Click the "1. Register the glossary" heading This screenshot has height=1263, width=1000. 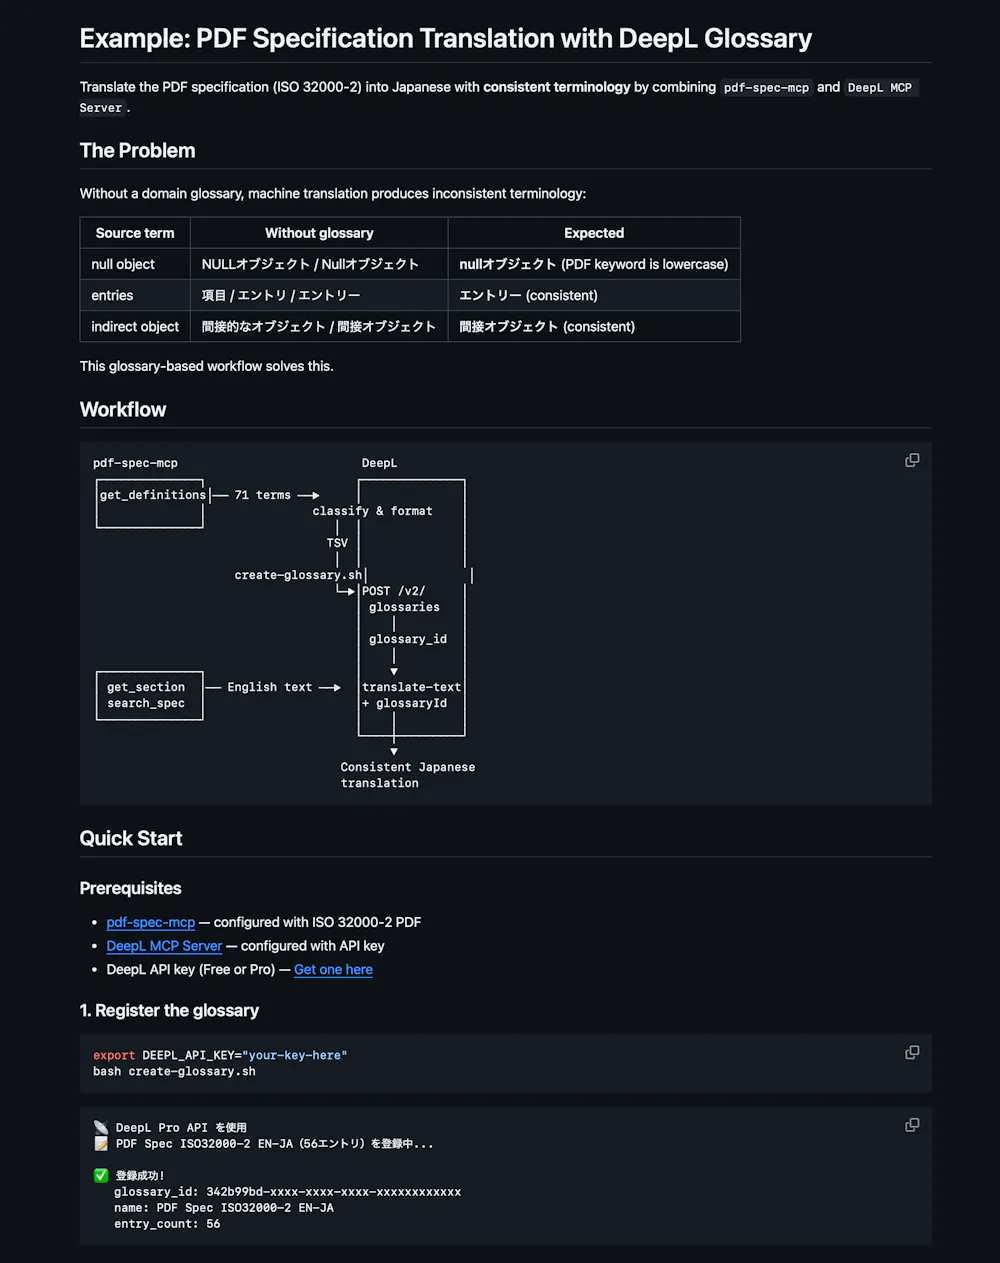point(169,1010)
